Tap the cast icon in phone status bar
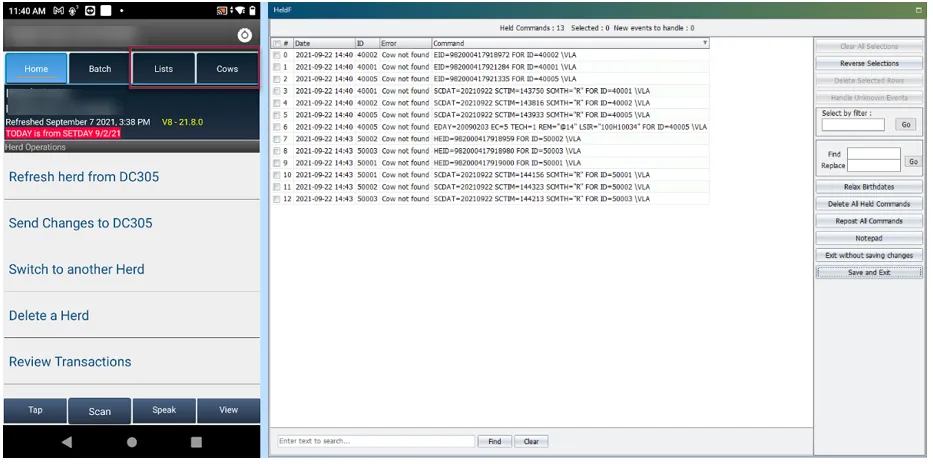 221,10
